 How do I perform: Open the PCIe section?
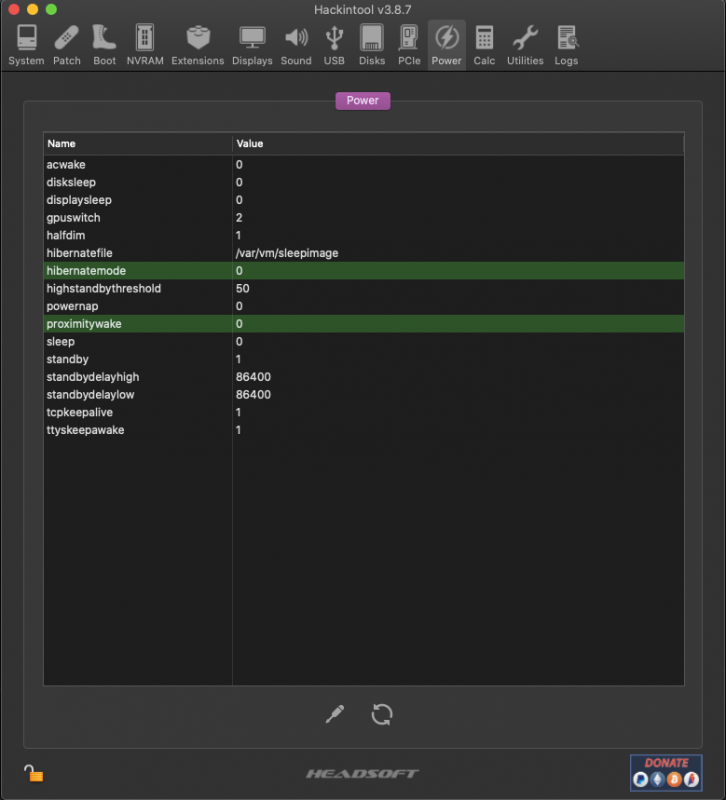point(409,45)
